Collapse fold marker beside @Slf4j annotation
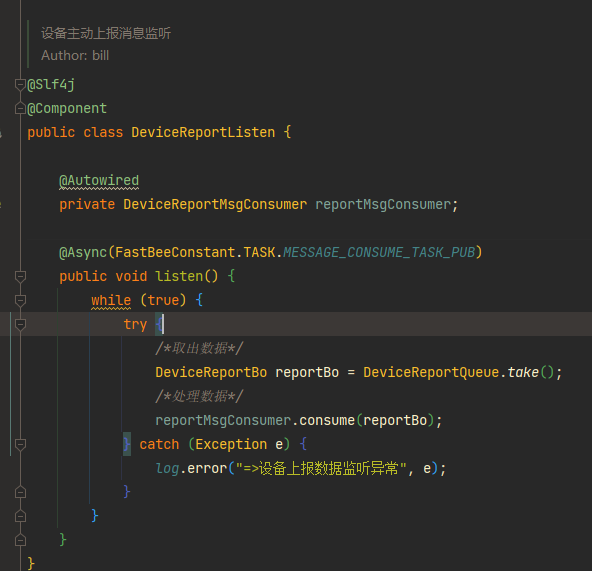This screenshot has width=592, height=571. click(20, 85)
